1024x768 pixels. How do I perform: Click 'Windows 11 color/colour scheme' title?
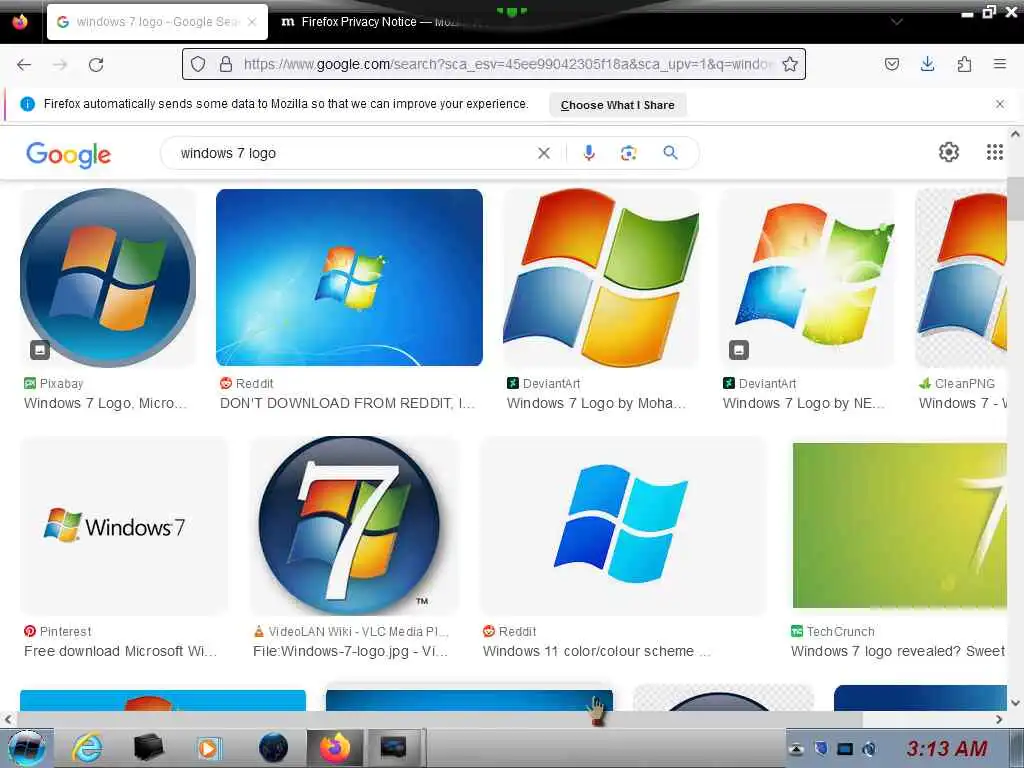tap(596, 651)
